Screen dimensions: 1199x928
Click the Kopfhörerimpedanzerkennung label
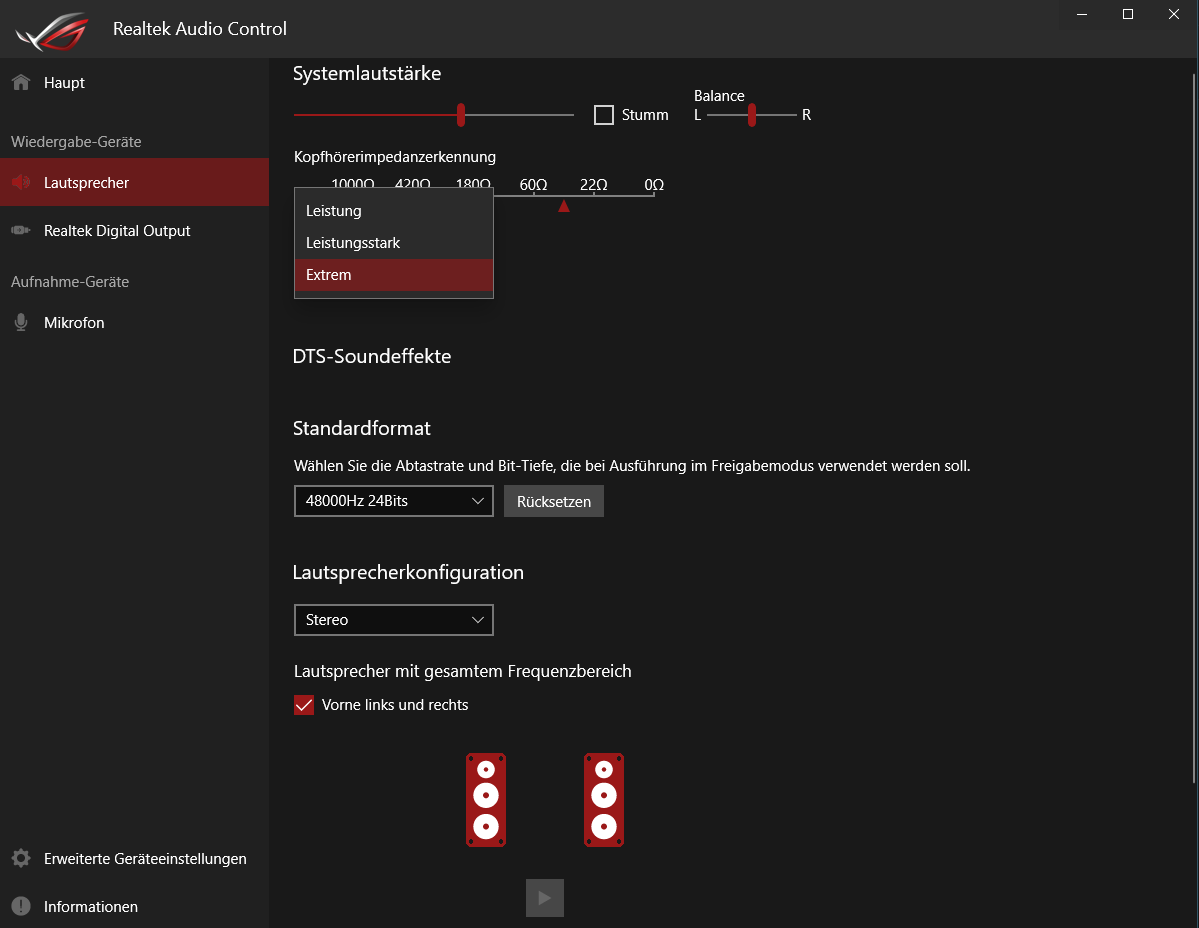click(x=395, y=157)
